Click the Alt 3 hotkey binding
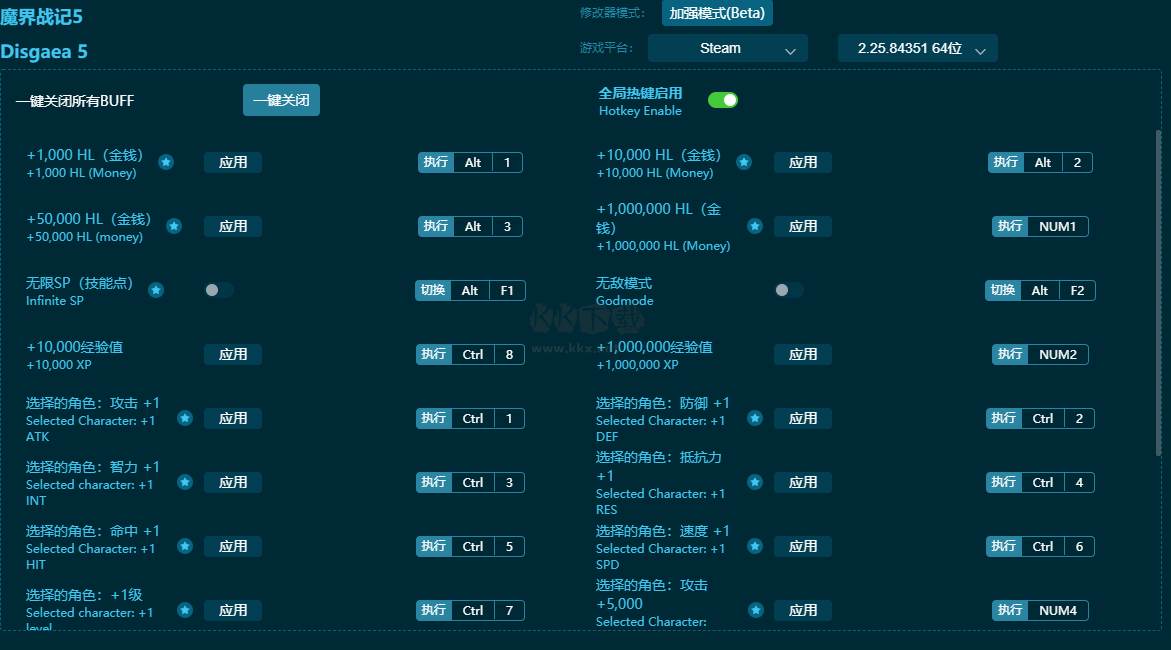The height and width of the screenshot is (650, 1171). [x=470, y=226]
